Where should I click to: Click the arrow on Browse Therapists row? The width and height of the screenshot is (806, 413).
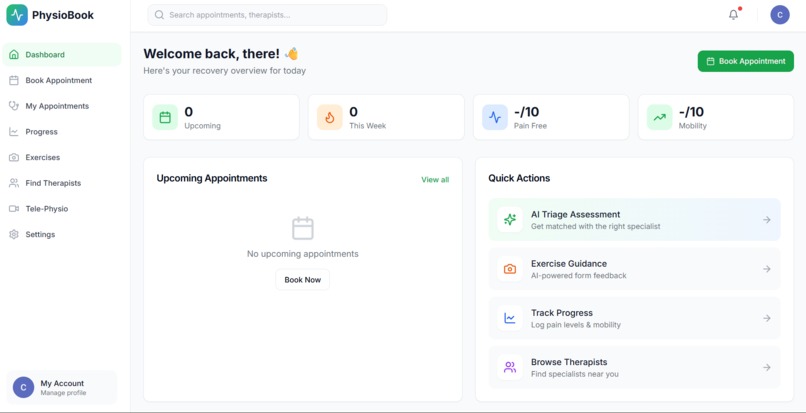click(766, 367)
